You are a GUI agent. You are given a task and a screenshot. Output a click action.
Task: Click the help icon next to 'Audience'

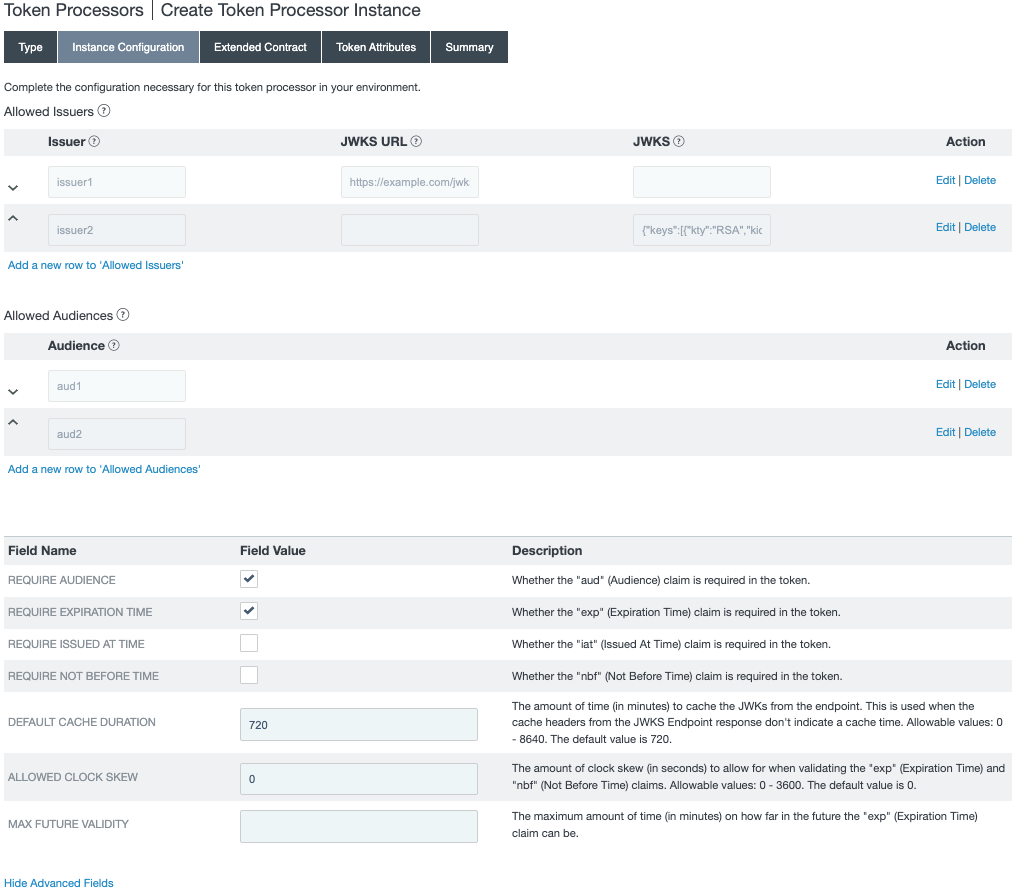(x=112, y=345)
